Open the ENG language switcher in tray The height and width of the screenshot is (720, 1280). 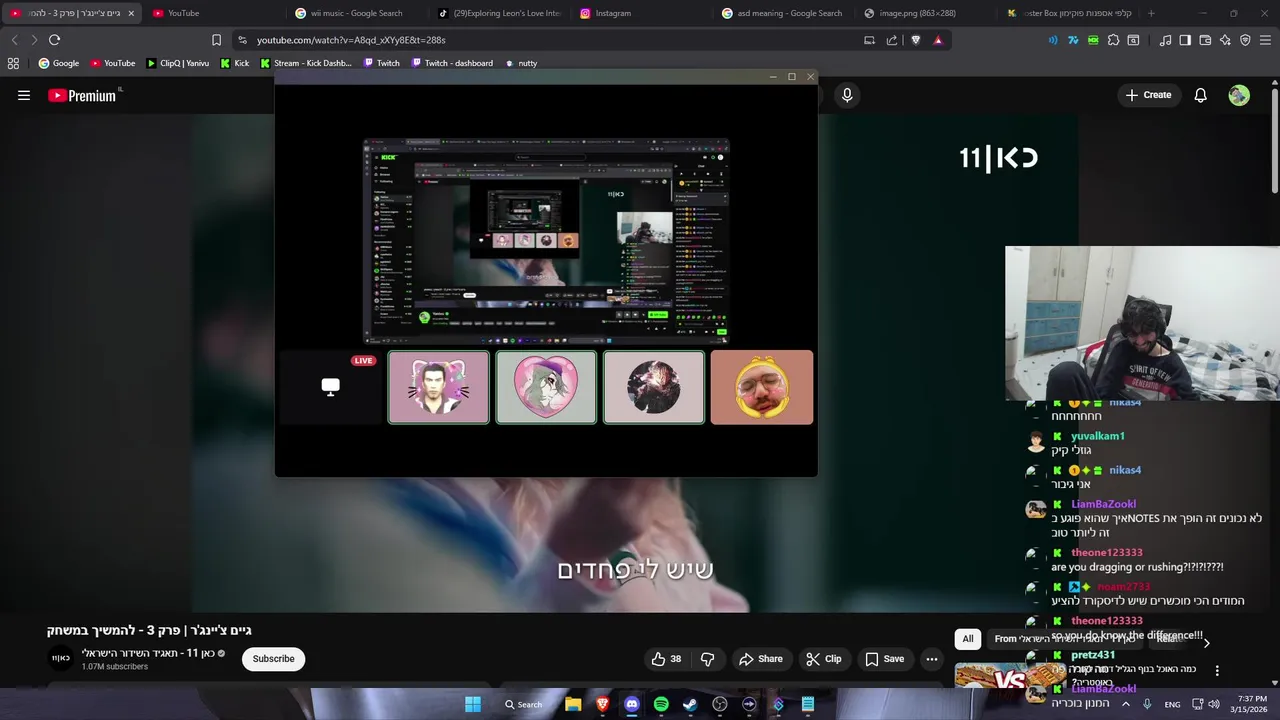click(x=1172, y=704)
